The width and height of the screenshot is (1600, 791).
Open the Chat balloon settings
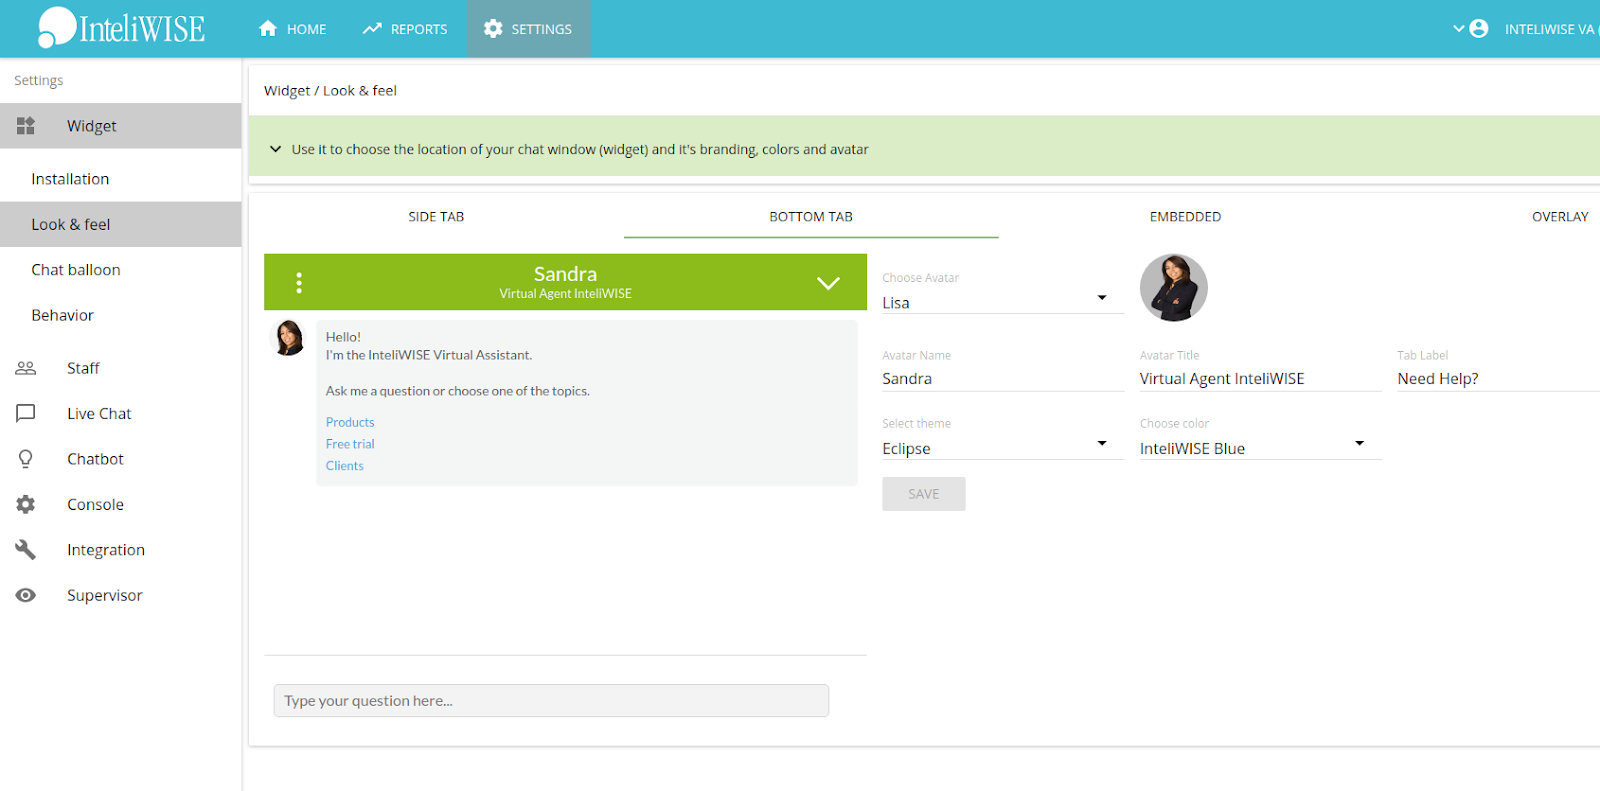click(121, 270)
